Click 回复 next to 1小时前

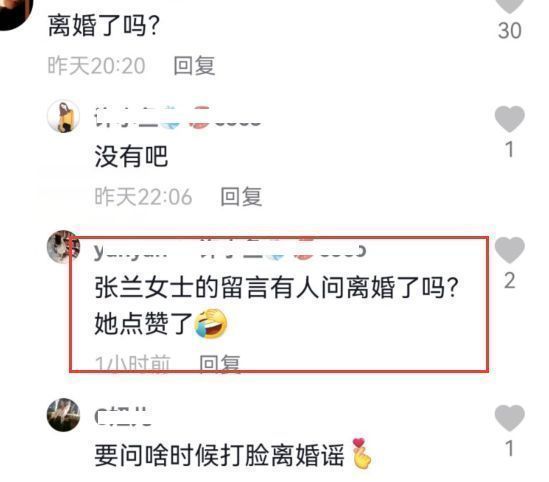pyautogui.click(x=220, y=364)
